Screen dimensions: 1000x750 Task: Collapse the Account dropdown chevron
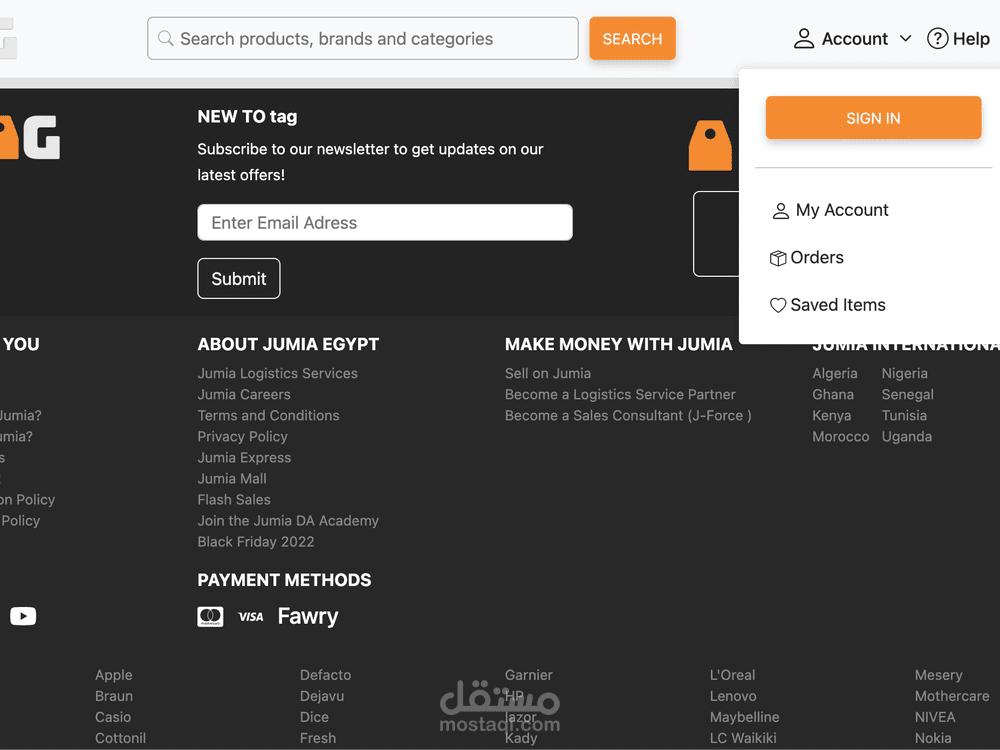point(906,39)
